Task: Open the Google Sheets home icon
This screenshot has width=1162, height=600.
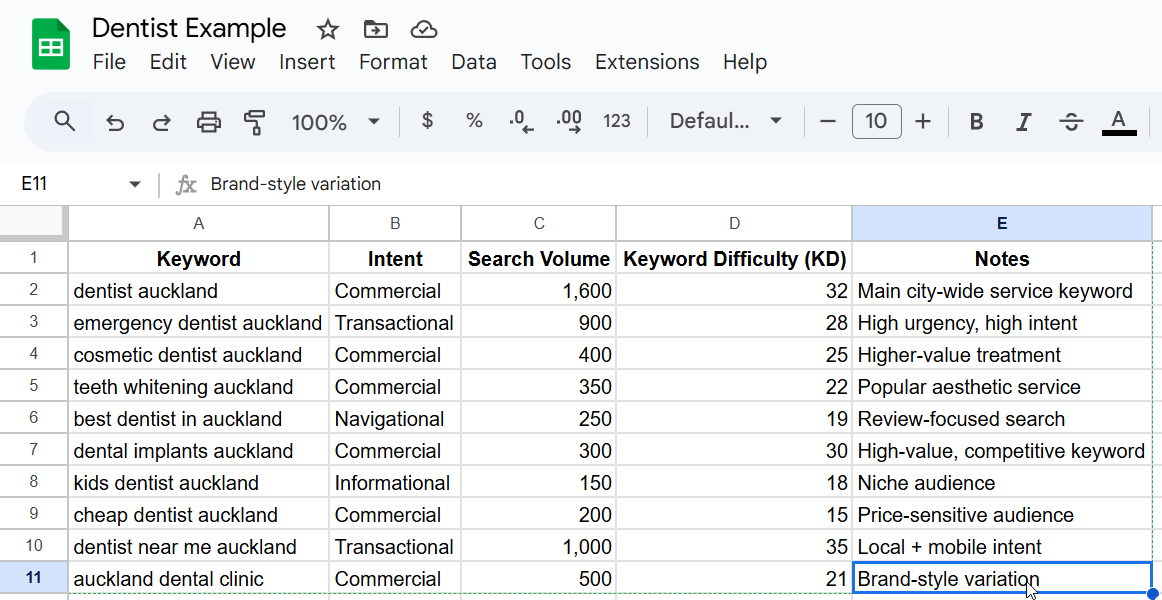Action: (50, 45)
